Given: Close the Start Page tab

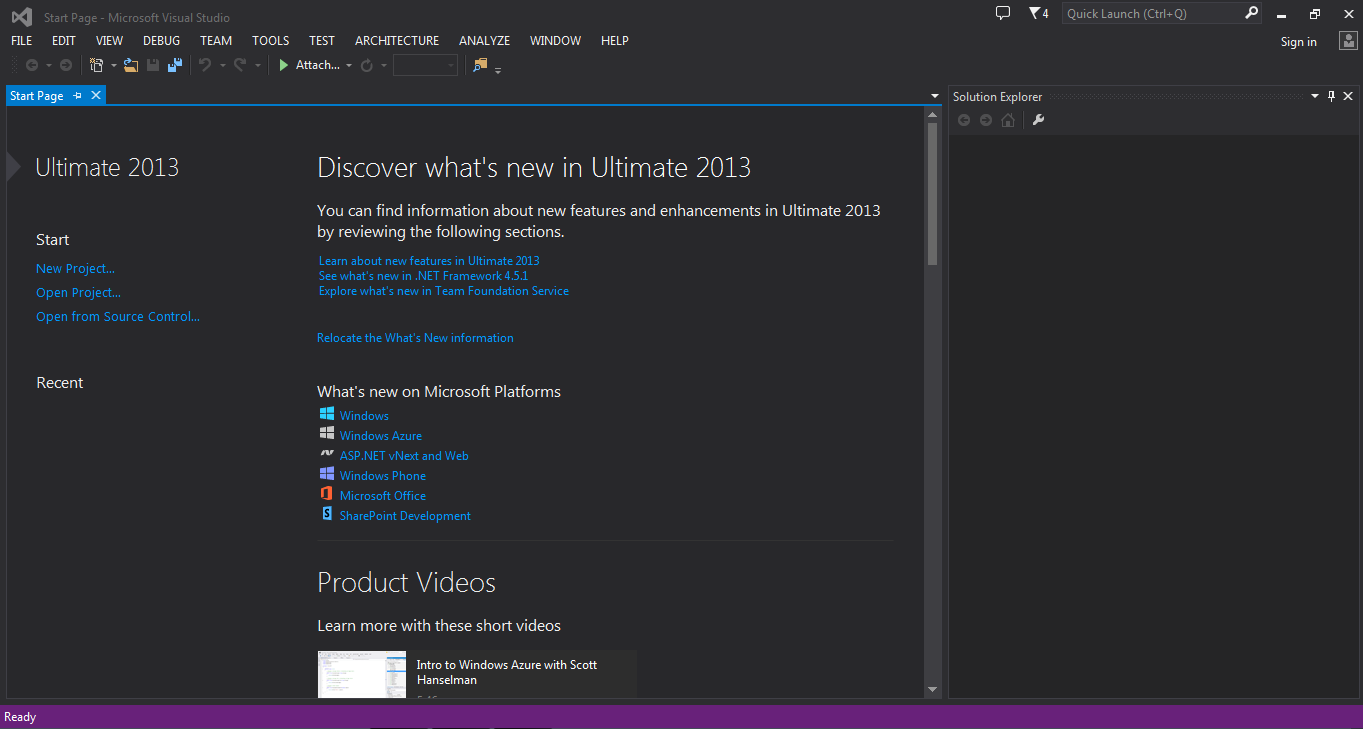Looking at the screenshot, I should tap(96, 95).
